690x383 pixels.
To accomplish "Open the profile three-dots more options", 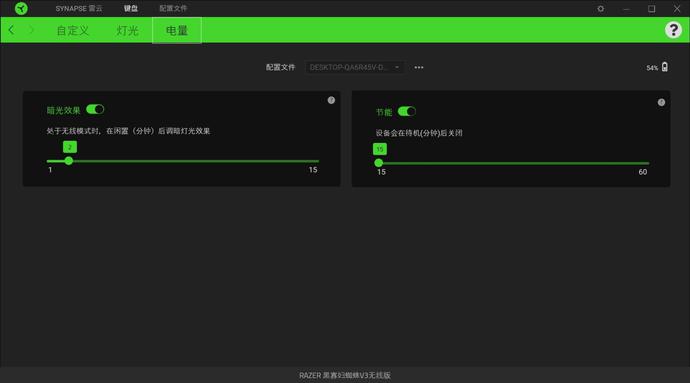I will [419, 67].
